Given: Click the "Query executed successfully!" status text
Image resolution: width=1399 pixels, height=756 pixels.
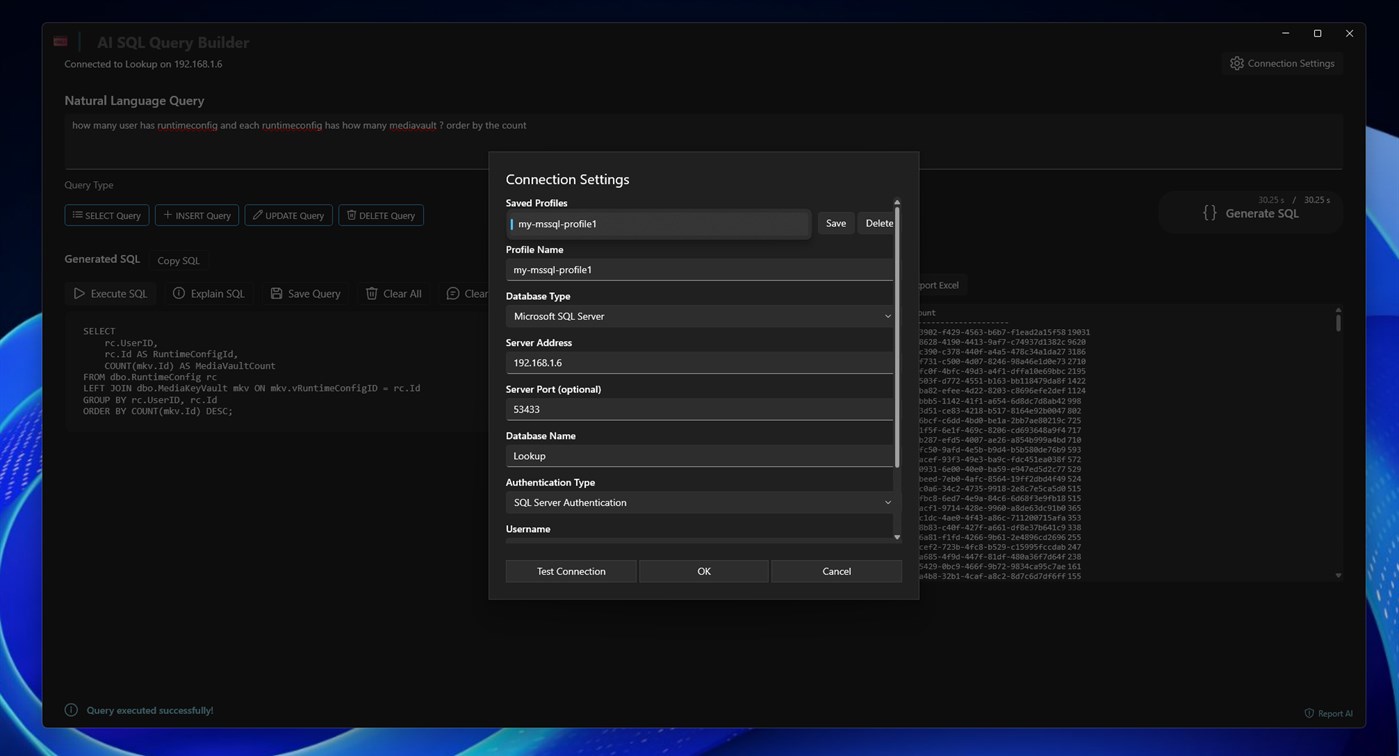Looking at the screenshot, I should point(150,711).
